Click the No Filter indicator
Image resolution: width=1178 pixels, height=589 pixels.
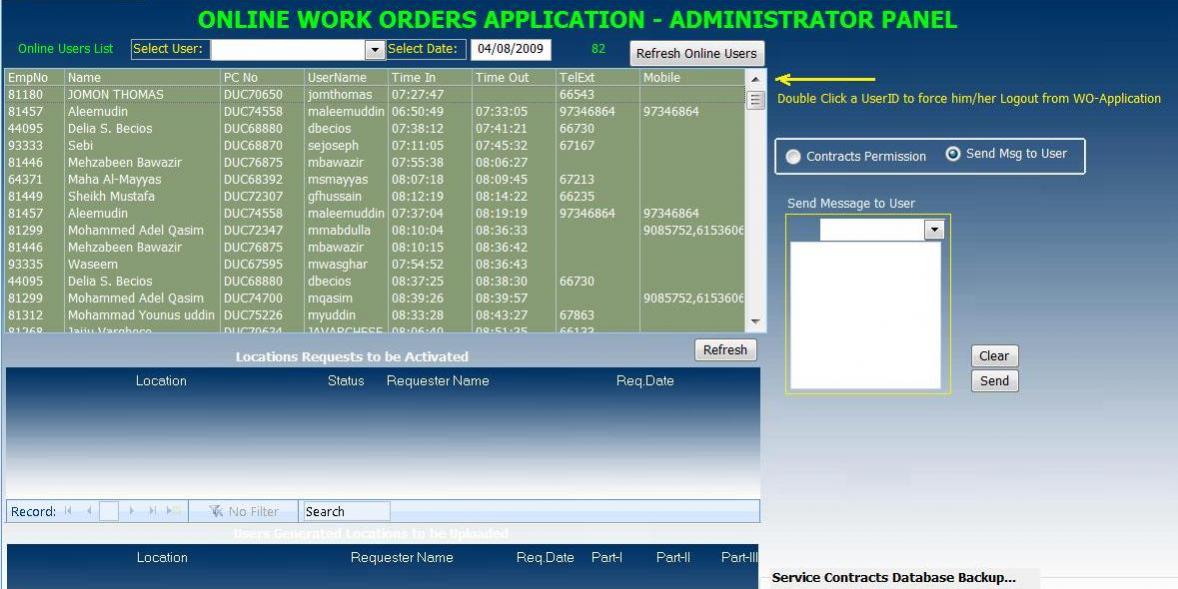244,512
